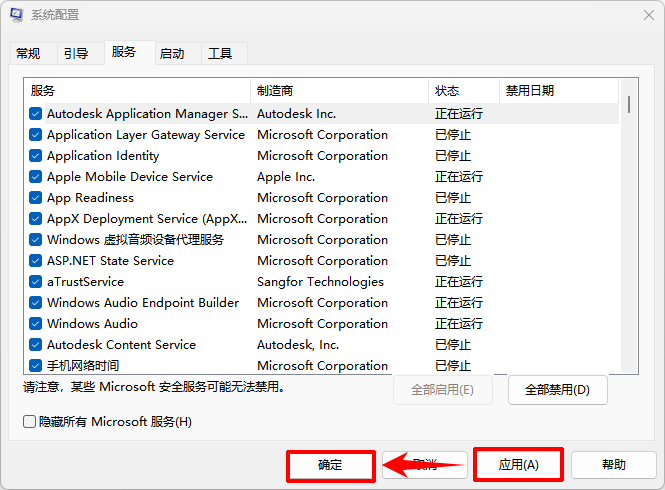Select the 手机网络时间 service name
Screen dimensions: 665x490
[x=83, y=365]
